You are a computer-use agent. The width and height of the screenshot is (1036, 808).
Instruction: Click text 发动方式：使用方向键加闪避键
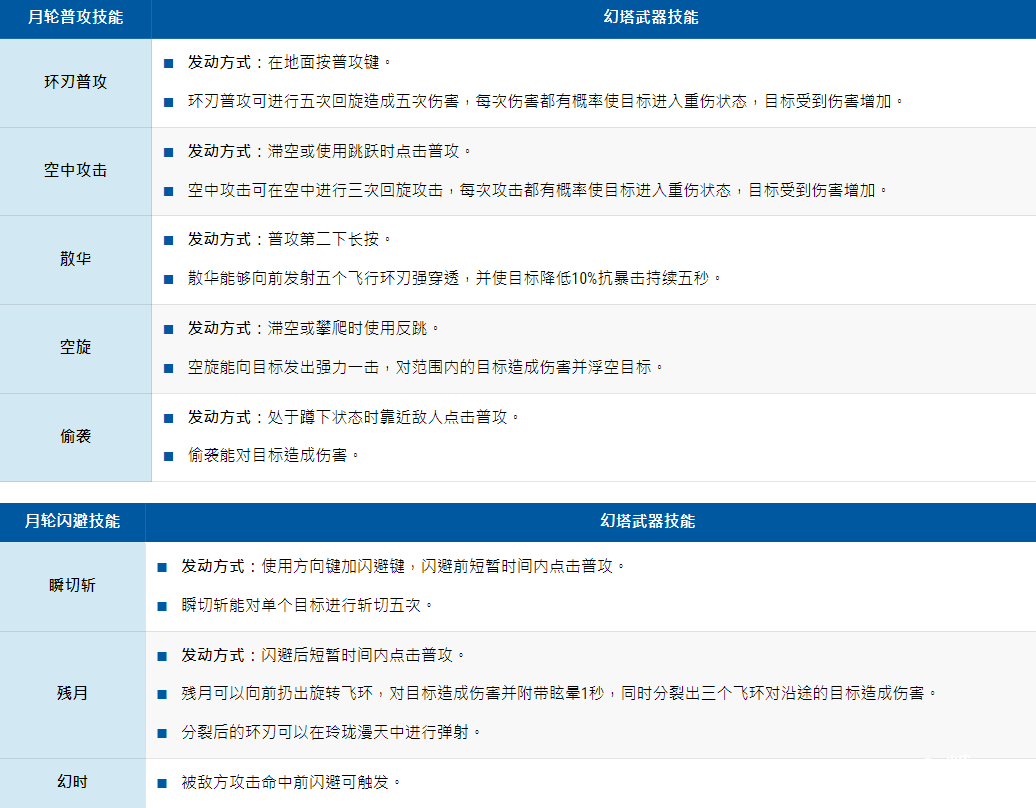(x=293, y=567)
